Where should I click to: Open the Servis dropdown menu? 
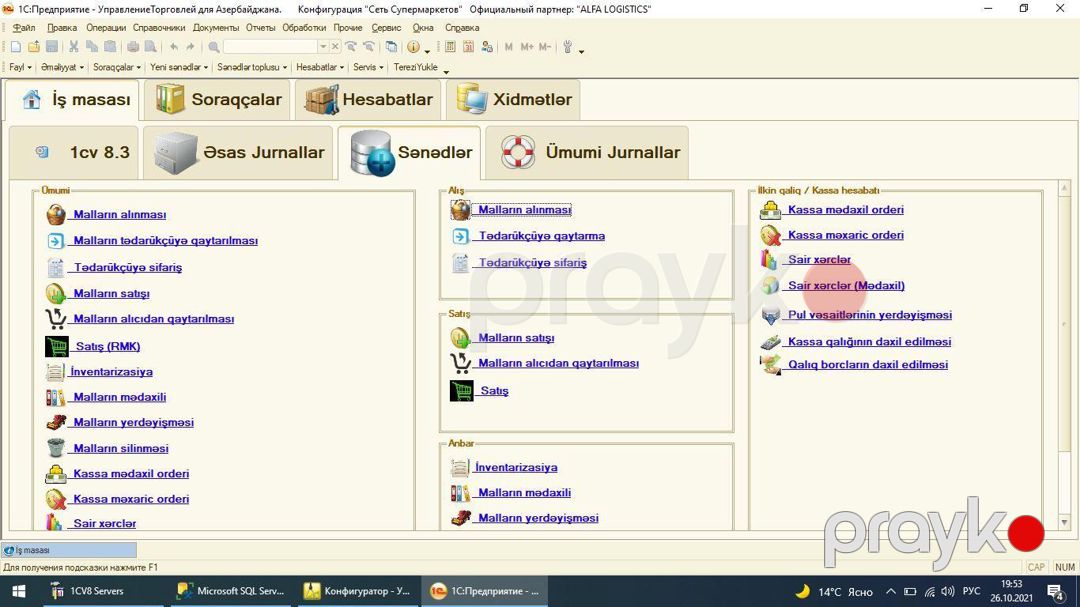pyautogui.click(x=368, y=67)
